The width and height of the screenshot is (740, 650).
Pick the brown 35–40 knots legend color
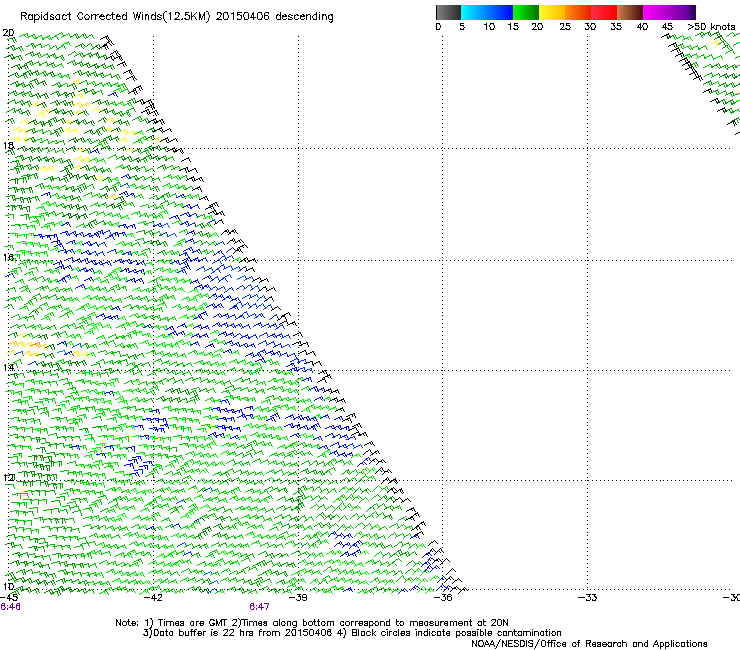630,12
